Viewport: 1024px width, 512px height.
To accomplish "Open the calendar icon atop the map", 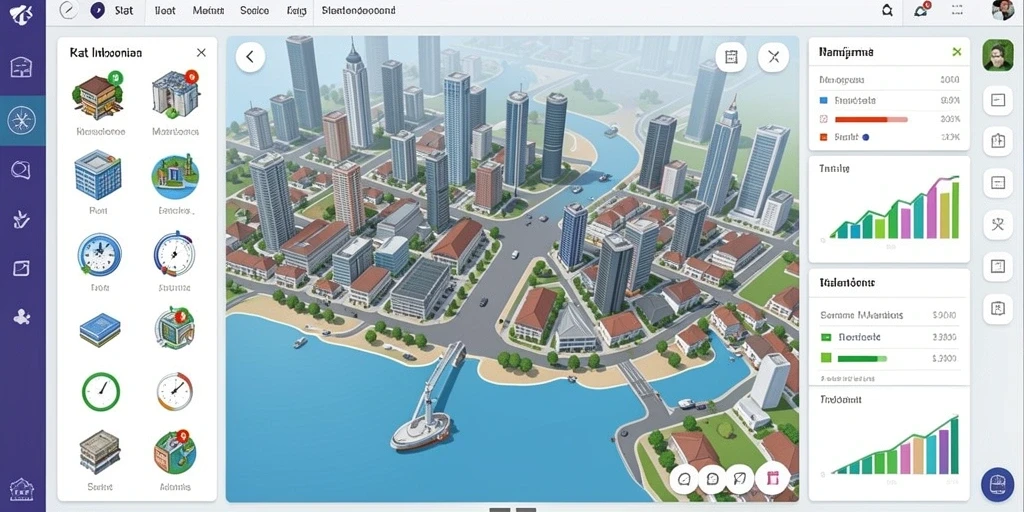I will click(x=731, y=57).
